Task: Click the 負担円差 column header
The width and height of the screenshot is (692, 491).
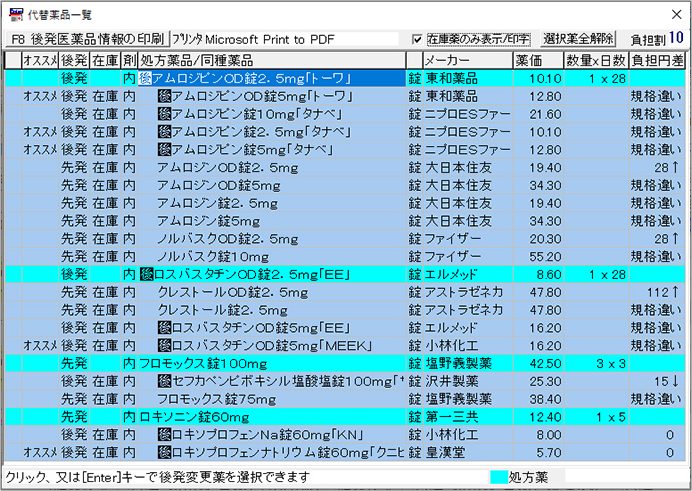Action: [657, 60]
